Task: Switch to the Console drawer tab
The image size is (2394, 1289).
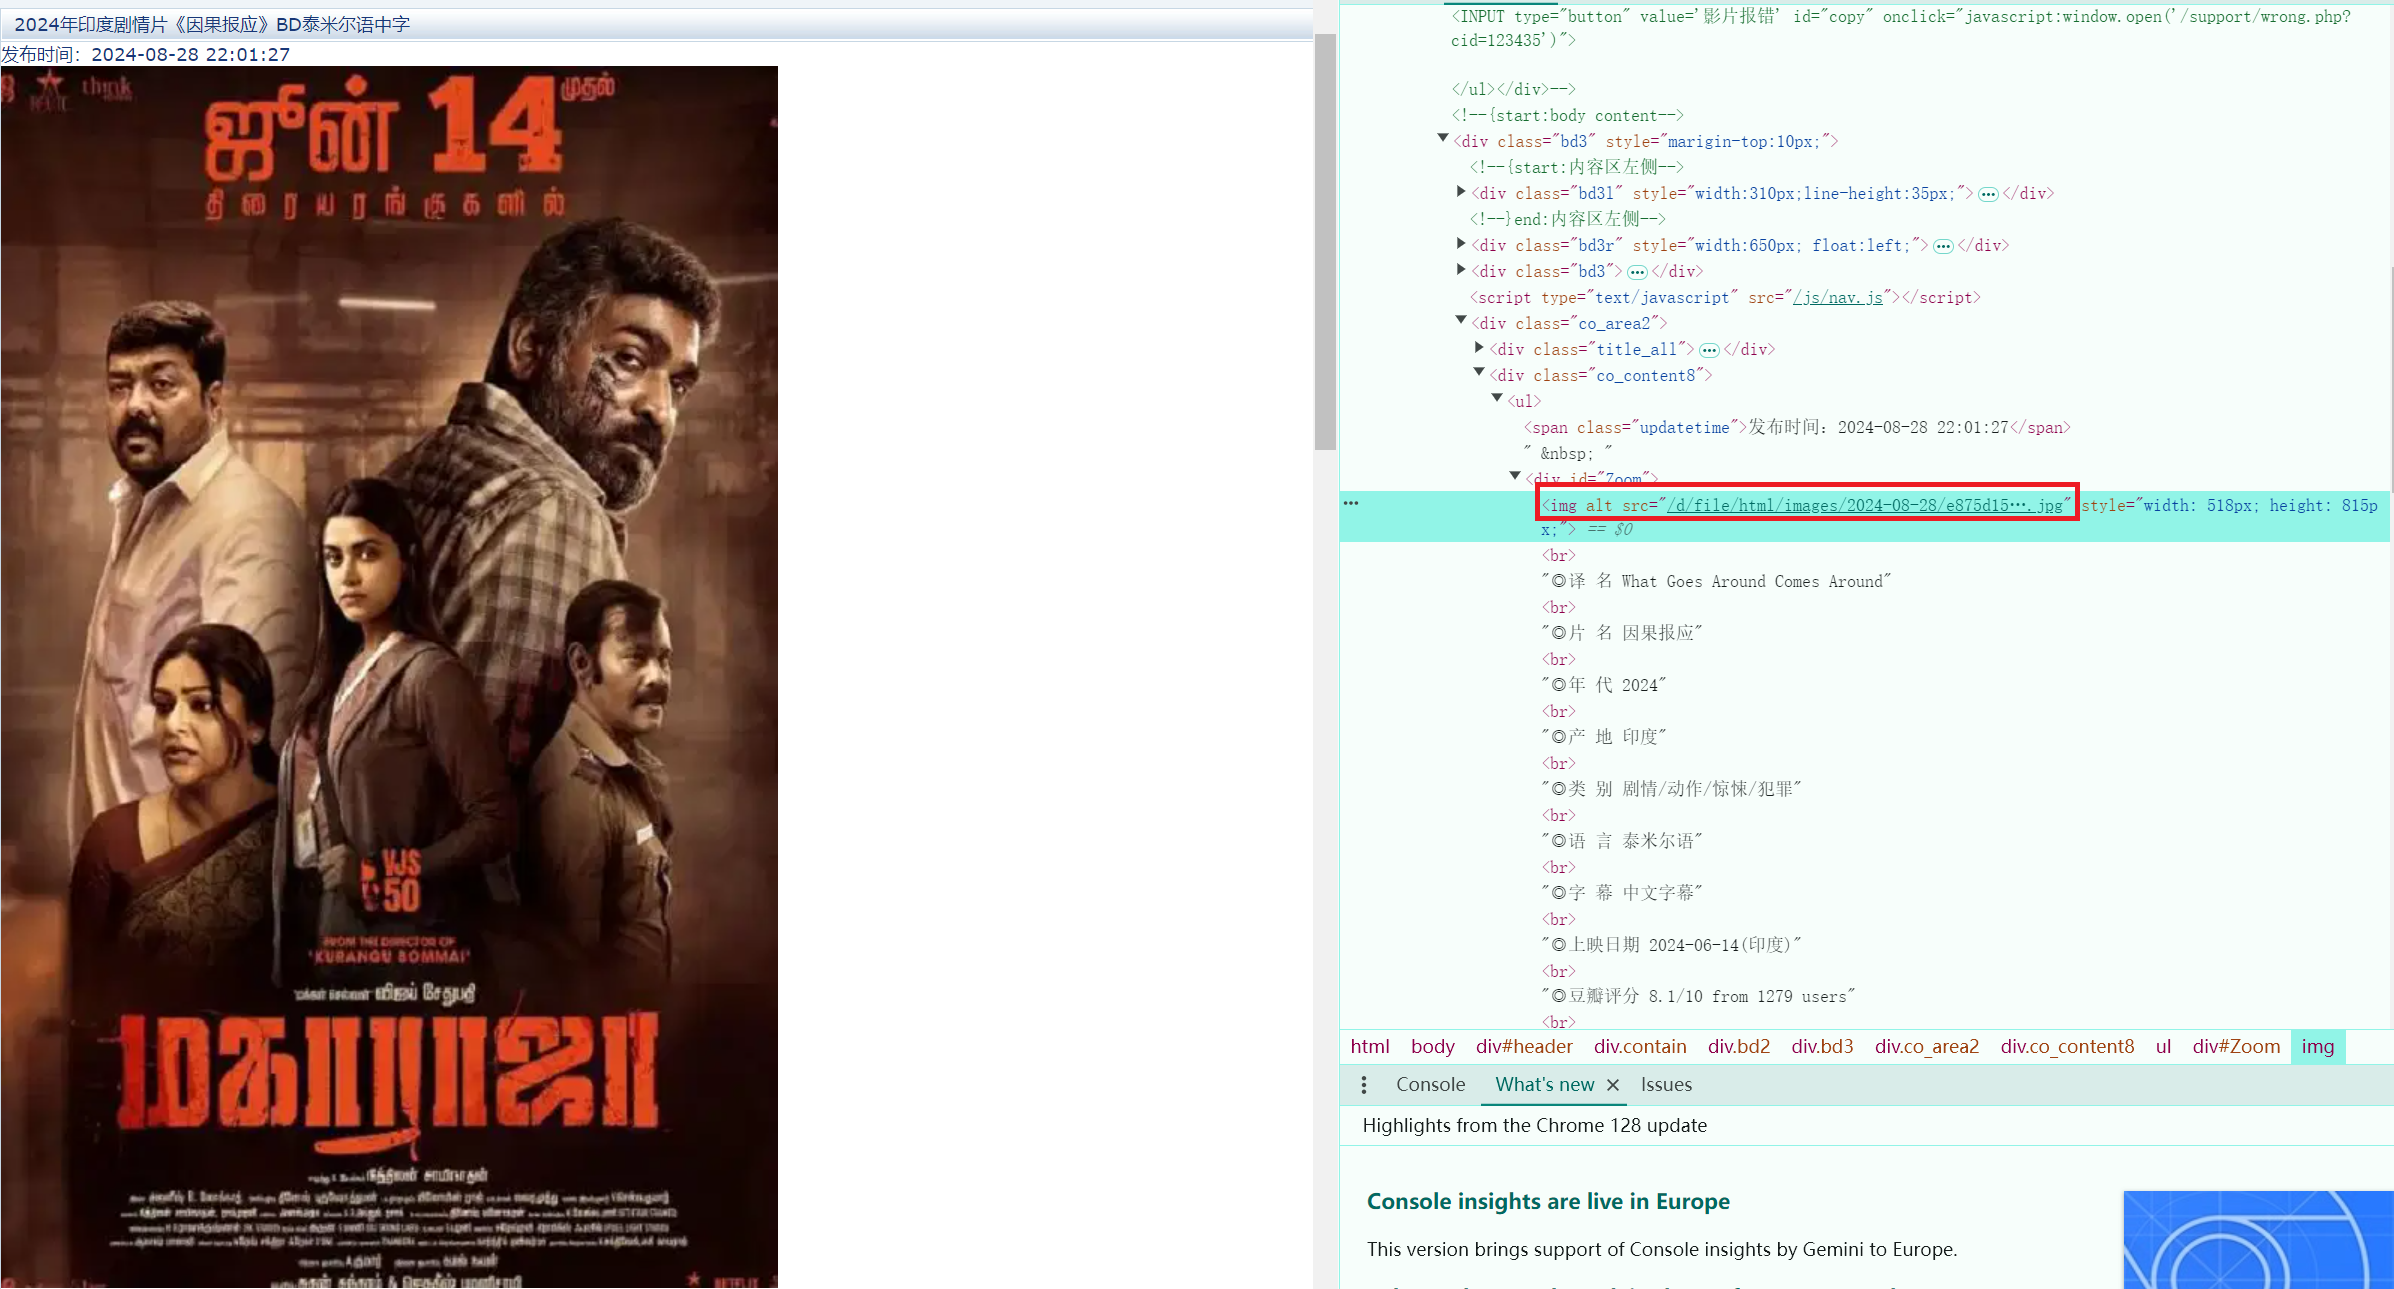Action: point(1430,1085)
